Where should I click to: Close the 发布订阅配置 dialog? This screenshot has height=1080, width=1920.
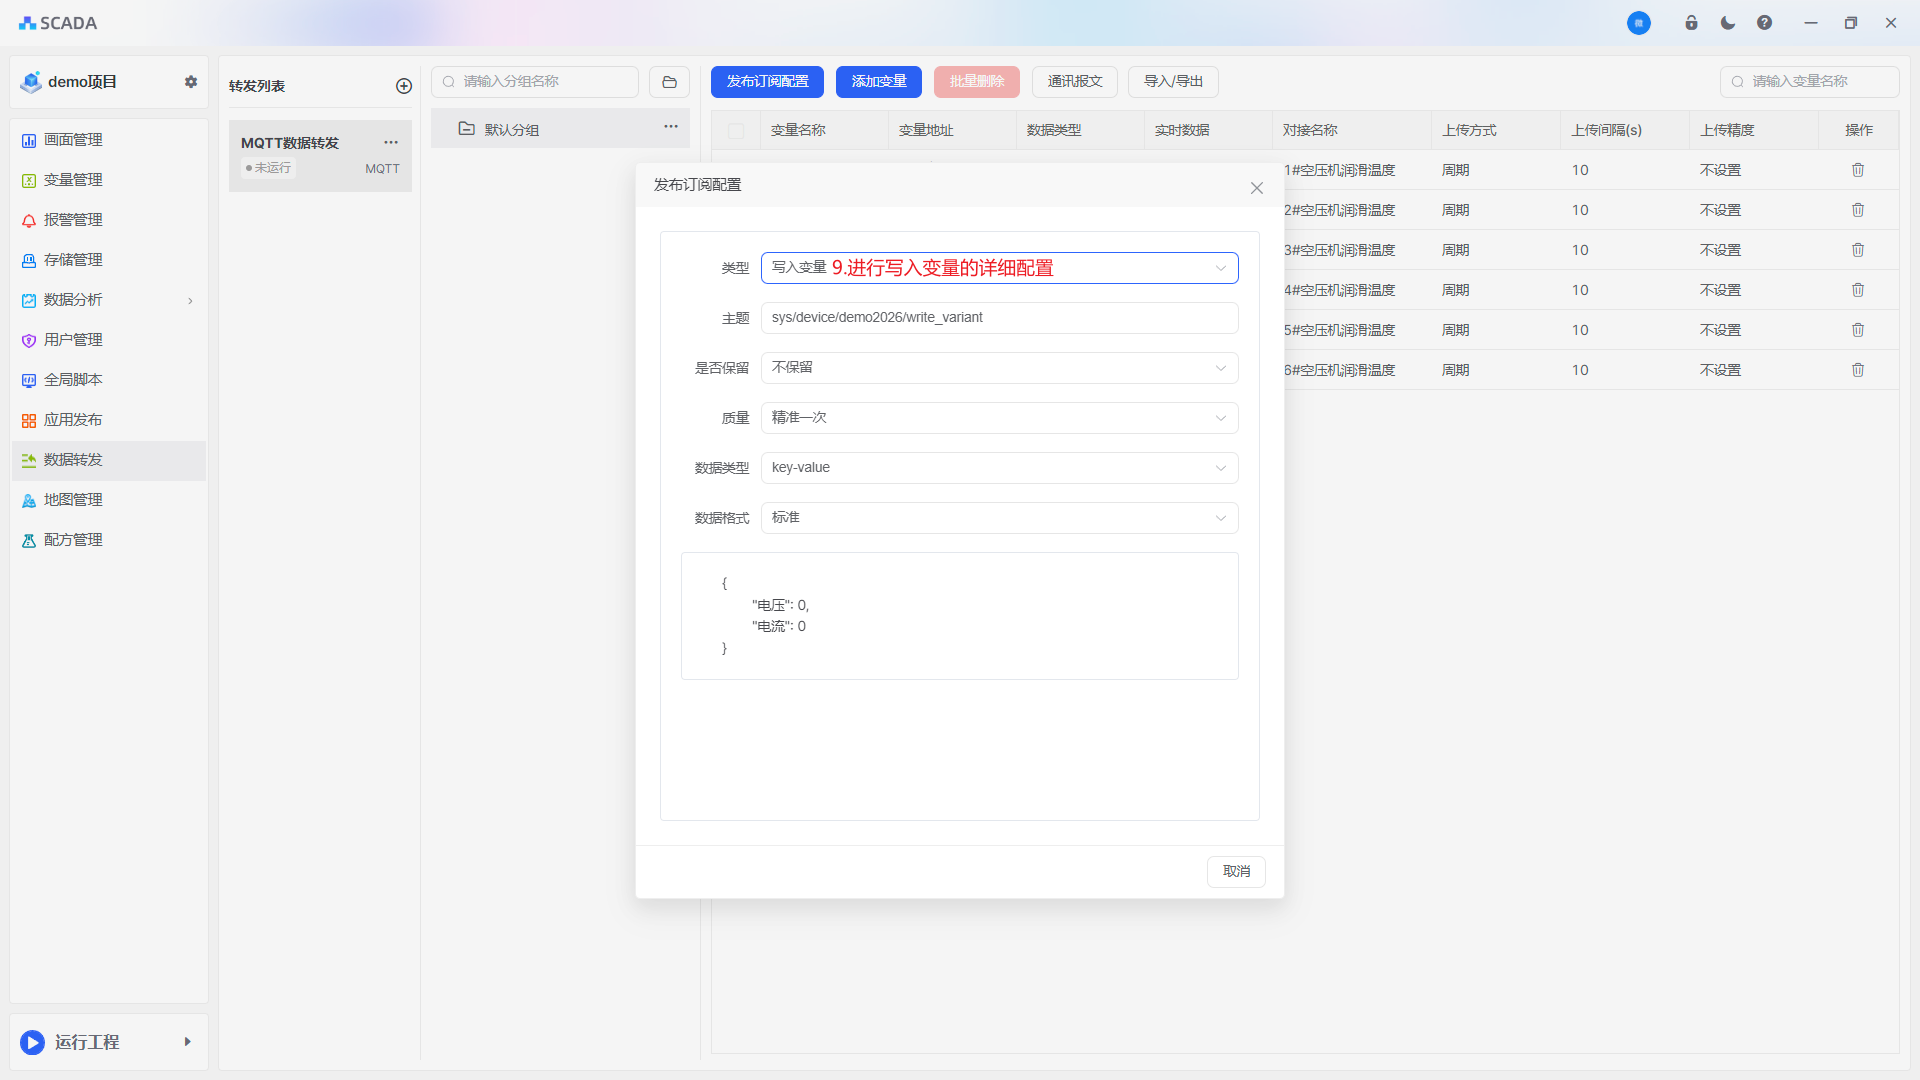tap(1257, 188)
